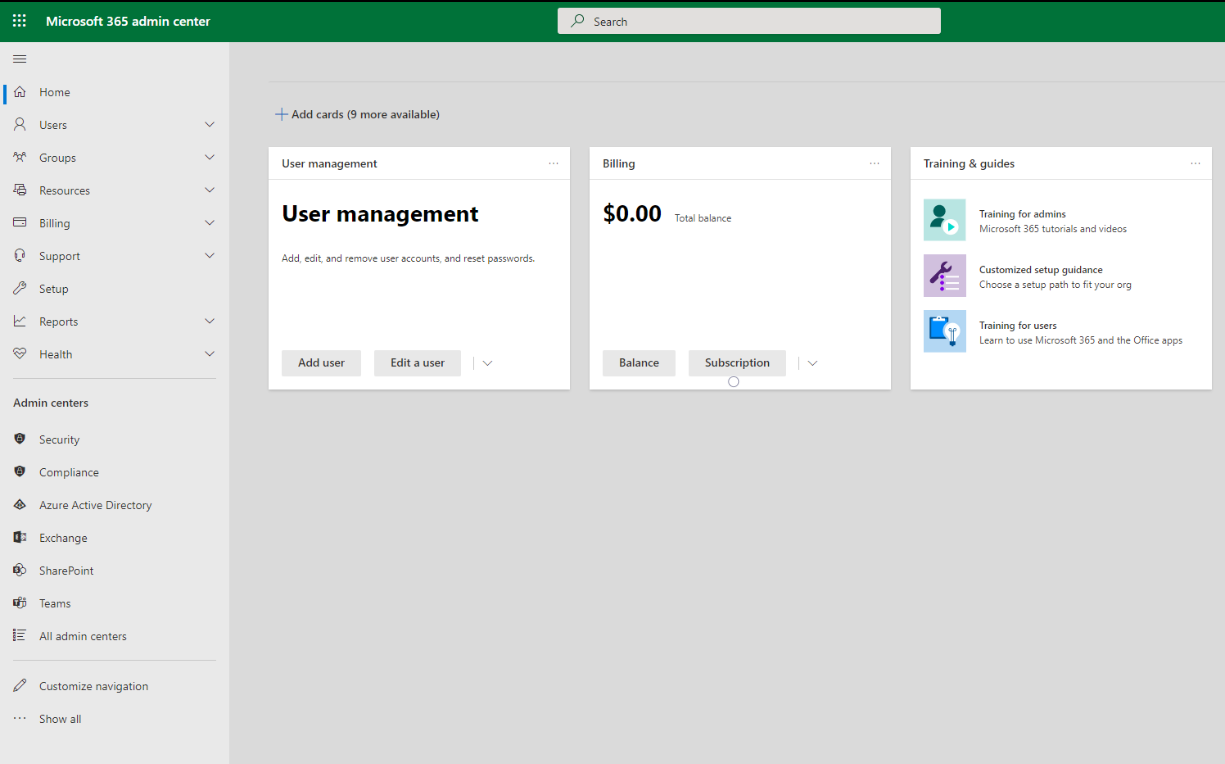The width and height of the screenshot is (1225, 764).
Task: Click the Azure Active Directory label
Action: click(95, 505)
